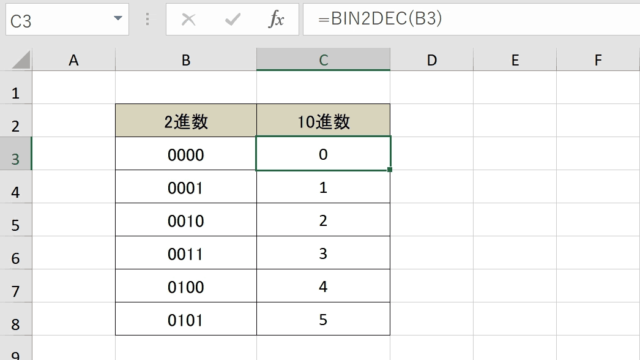640x360 pixels.
Task: Select the 2進数 header cell
Action: point(186,120)
